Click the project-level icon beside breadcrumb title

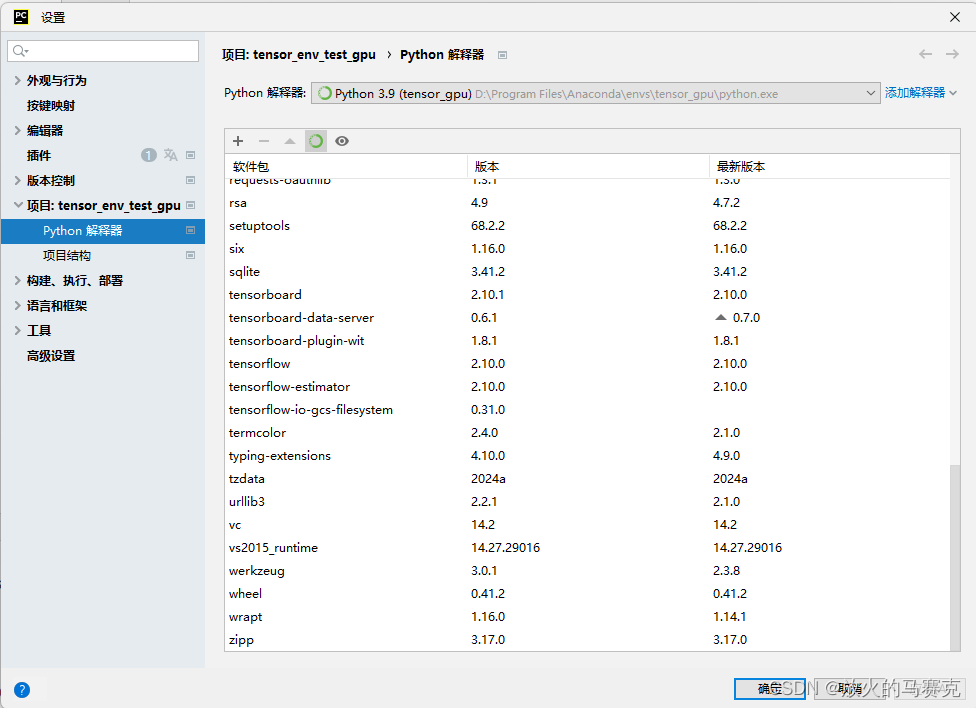click(502, 55)
